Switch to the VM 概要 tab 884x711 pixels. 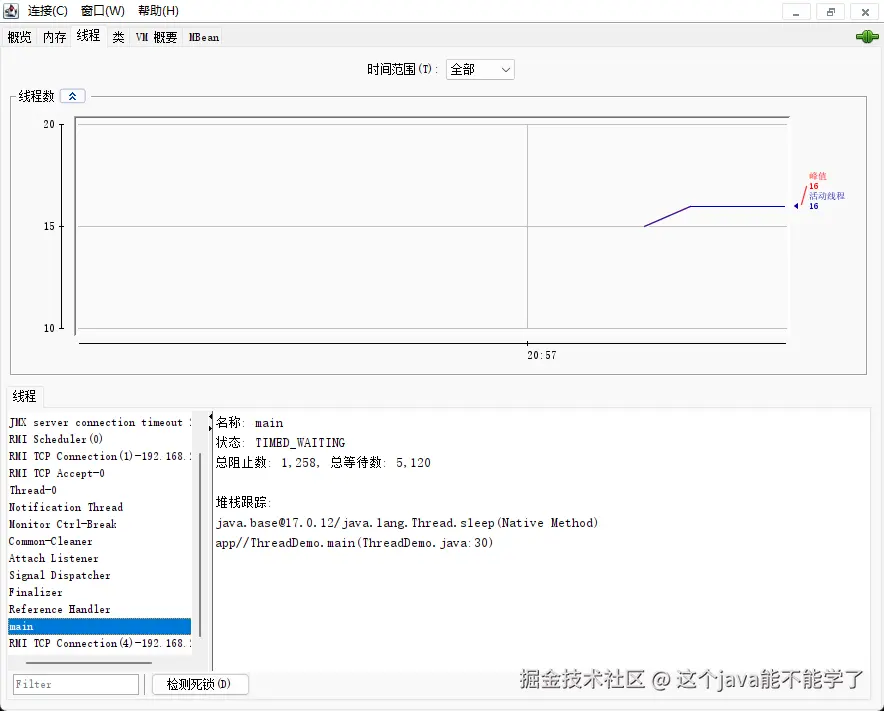point(156,37)
